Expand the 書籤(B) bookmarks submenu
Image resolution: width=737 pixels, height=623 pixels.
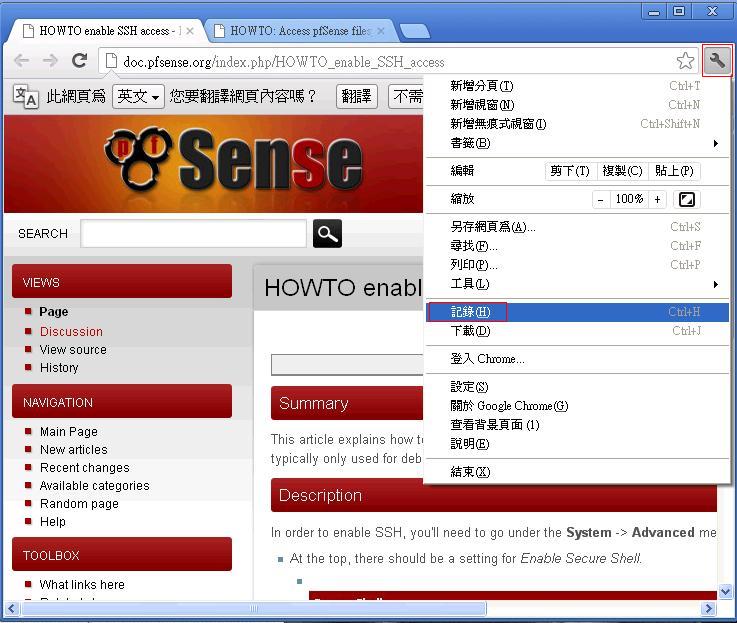[x=578, y=143]
